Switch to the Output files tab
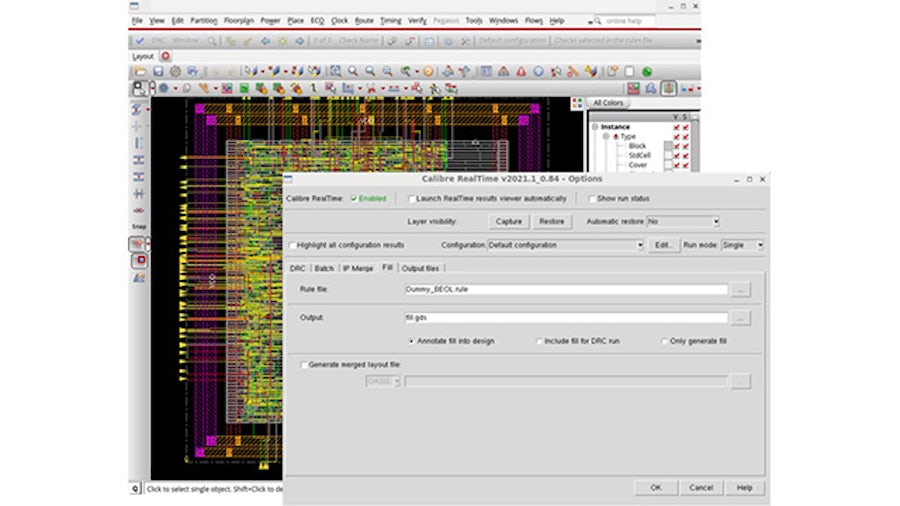 click(x=419, y=268)
